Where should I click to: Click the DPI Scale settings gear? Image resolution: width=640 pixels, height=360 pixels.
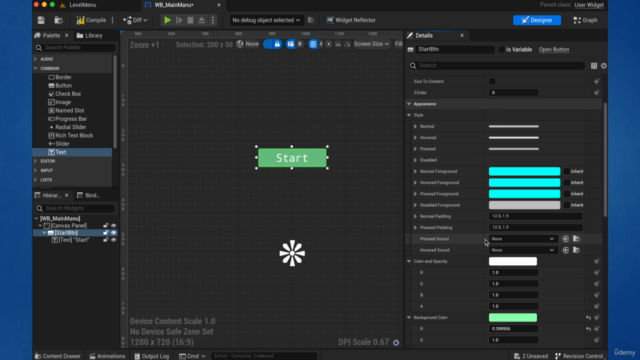[x=396, y=342]
